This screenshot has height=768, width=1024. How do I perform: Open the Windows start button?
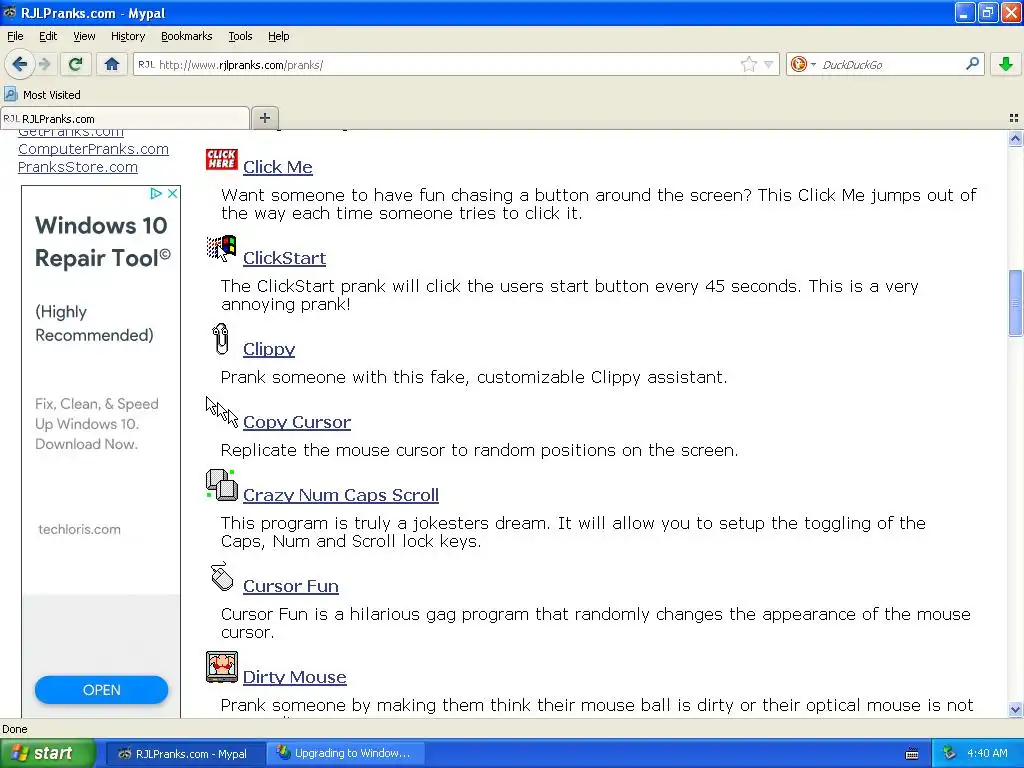(47, 753)
